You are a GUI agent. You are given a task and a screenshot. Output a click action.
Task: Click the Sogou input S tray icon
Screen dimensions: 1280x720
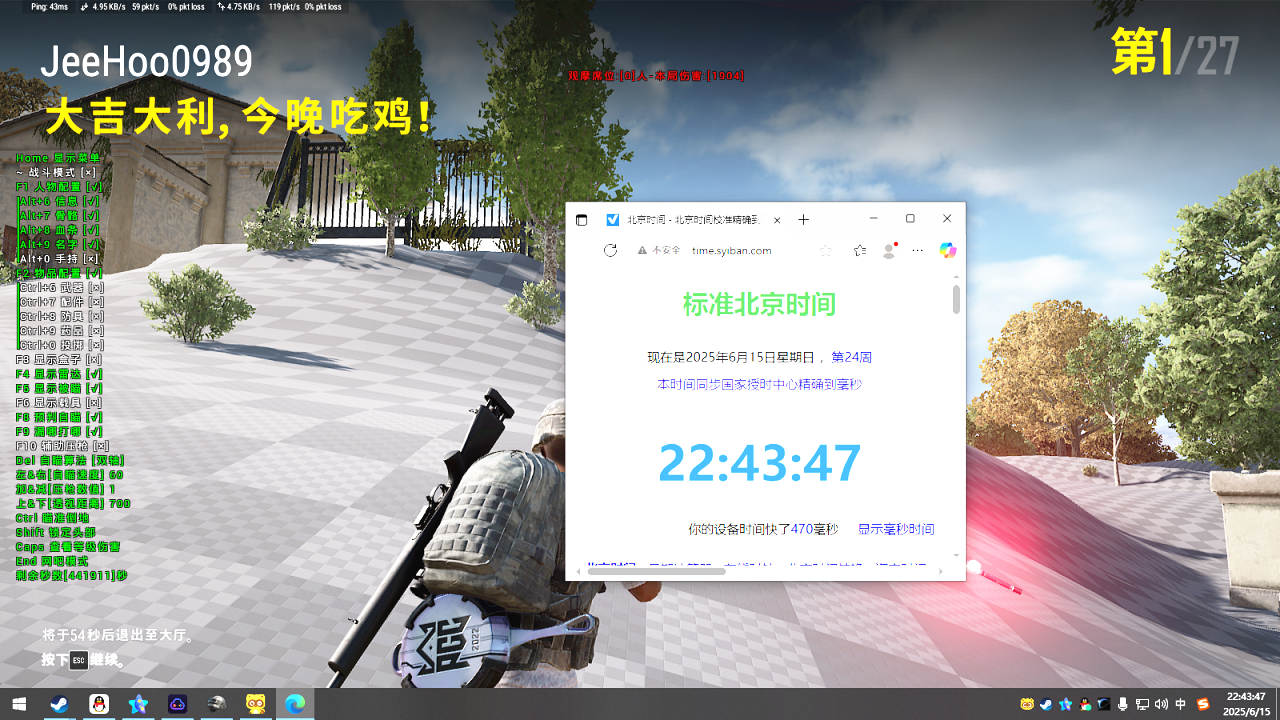(x=1204, y=704)
